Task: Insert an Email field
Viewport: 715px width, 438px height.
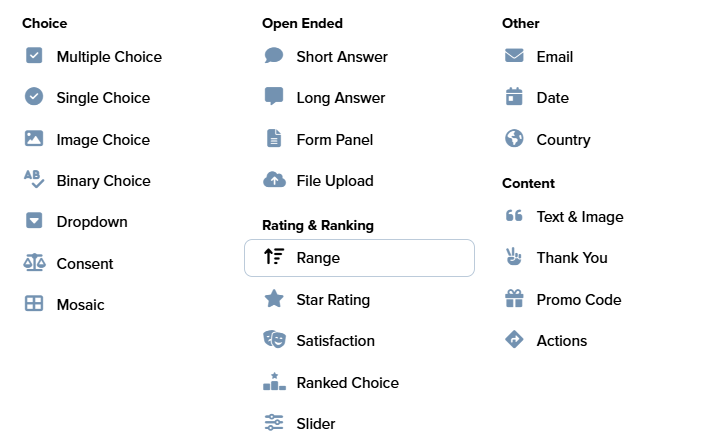Action: click(554, 57)
